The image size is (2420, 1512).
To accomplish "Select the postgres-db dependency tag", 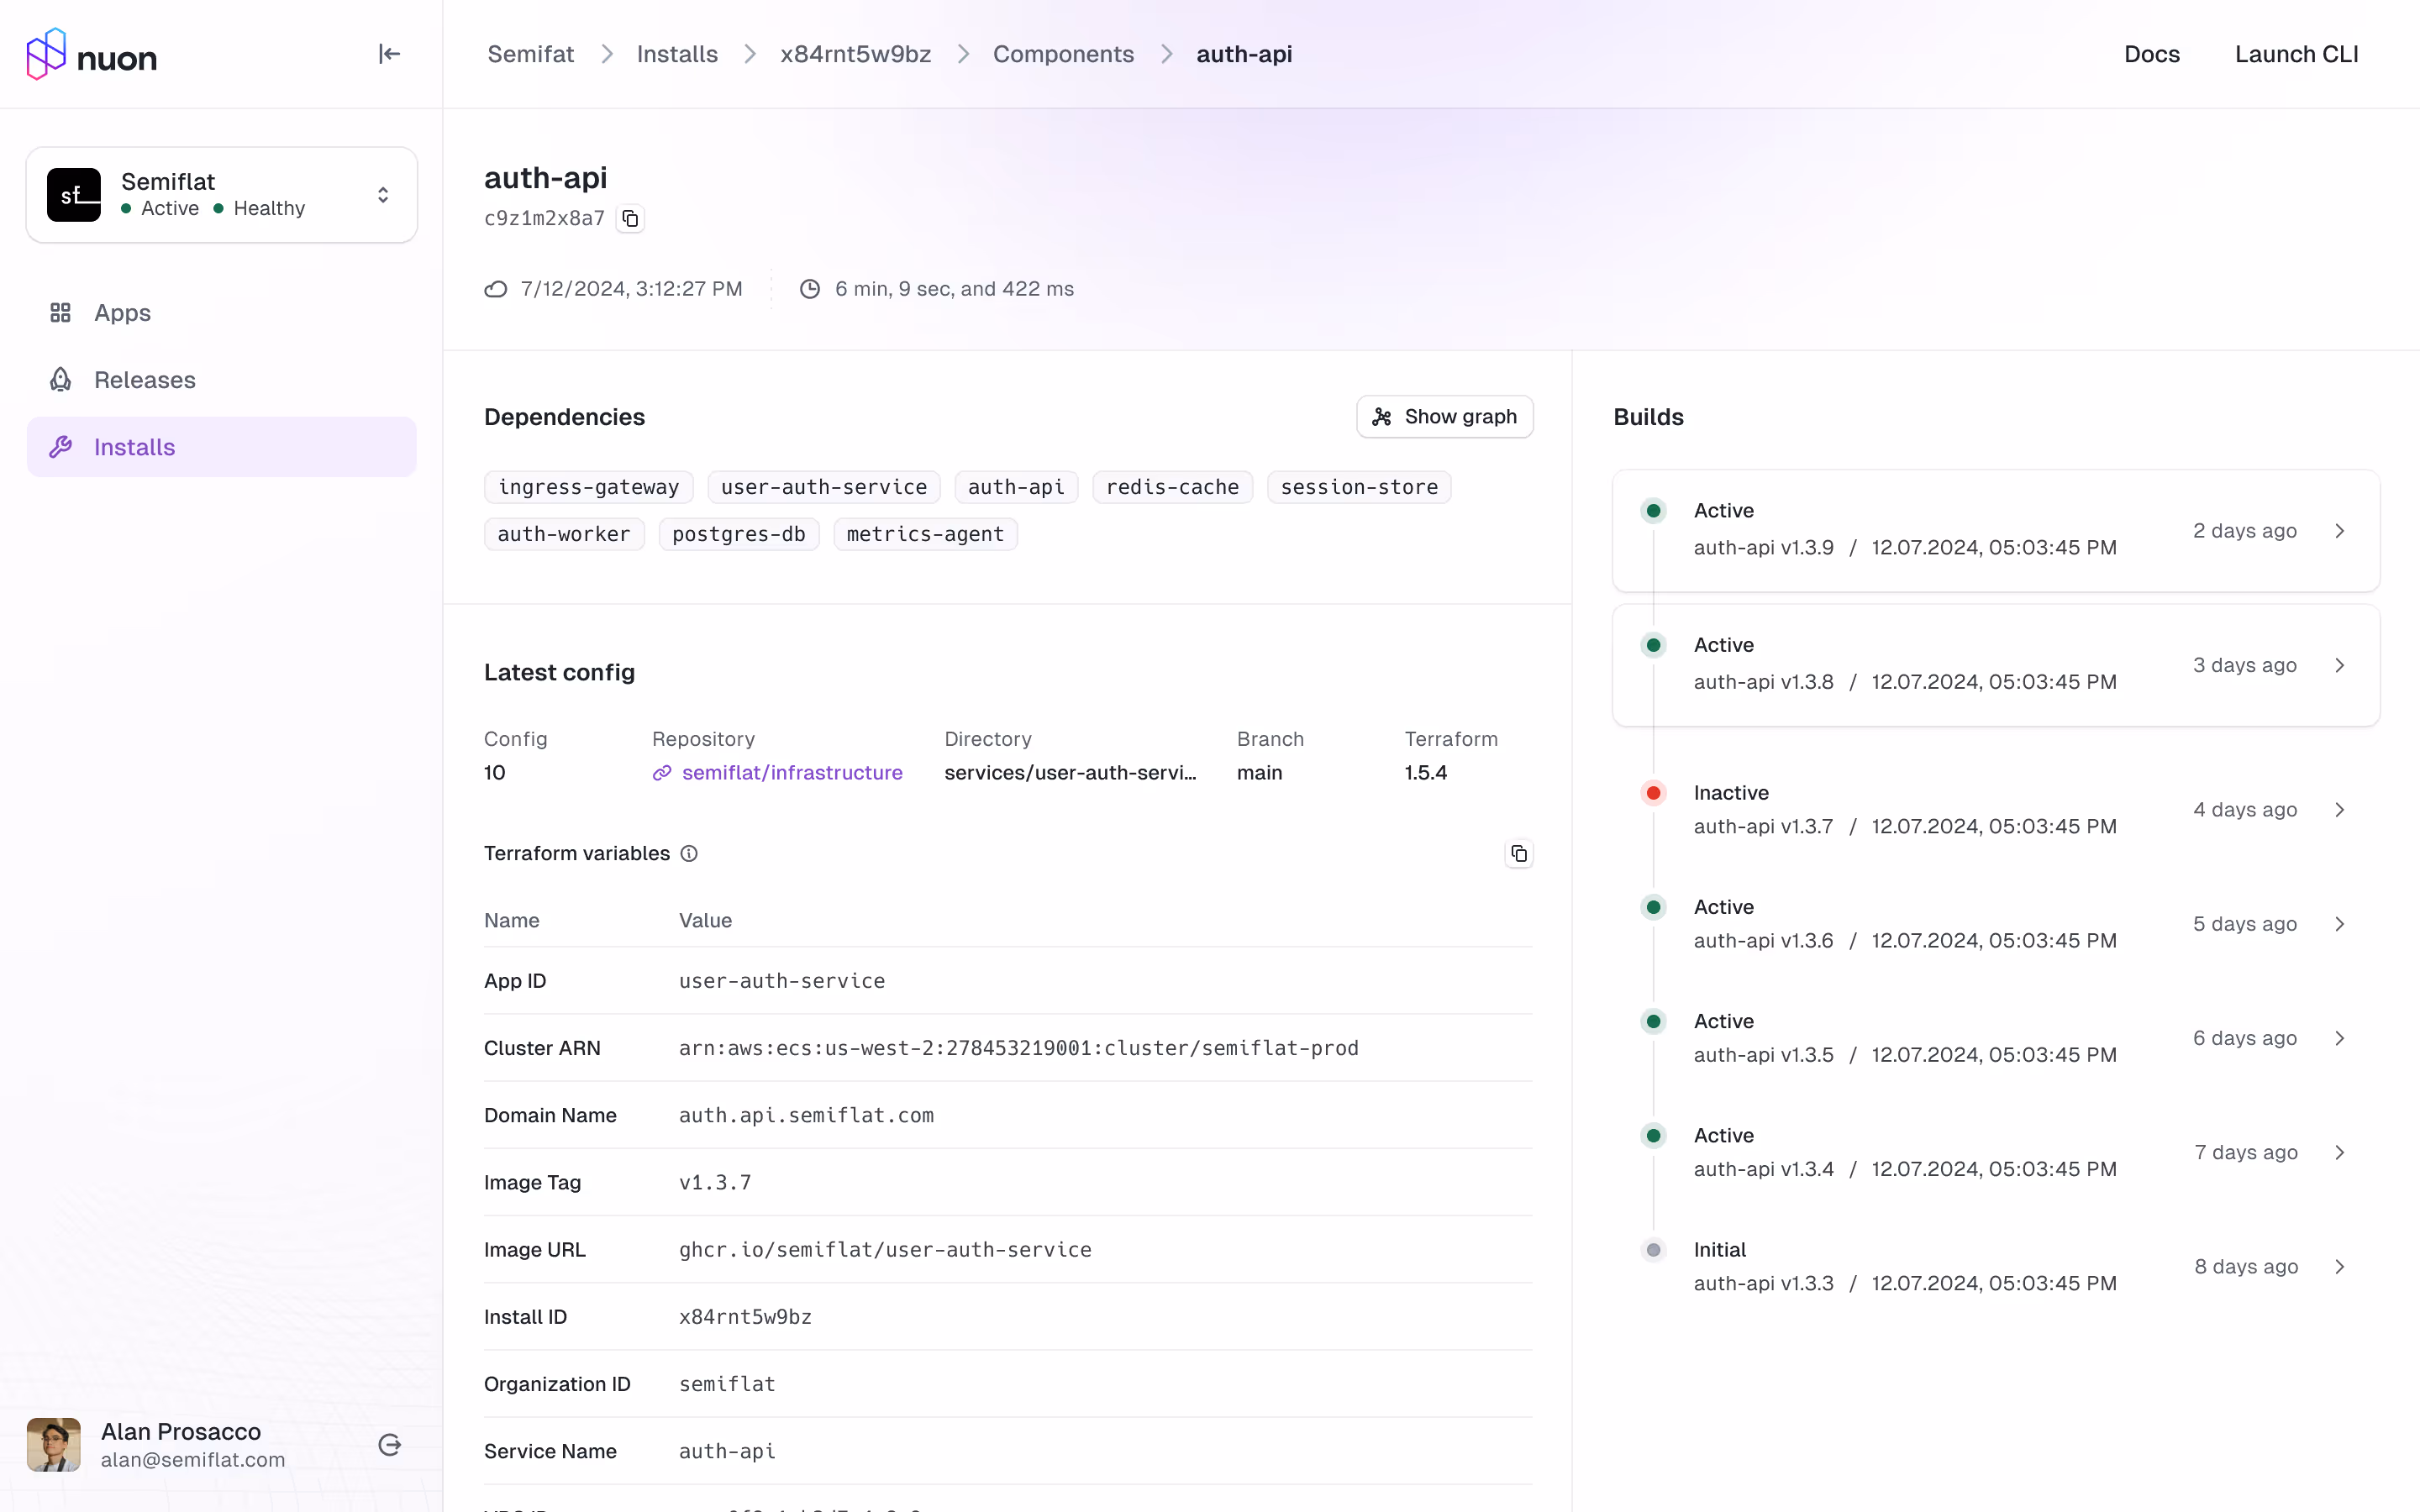I will (739, 534).
